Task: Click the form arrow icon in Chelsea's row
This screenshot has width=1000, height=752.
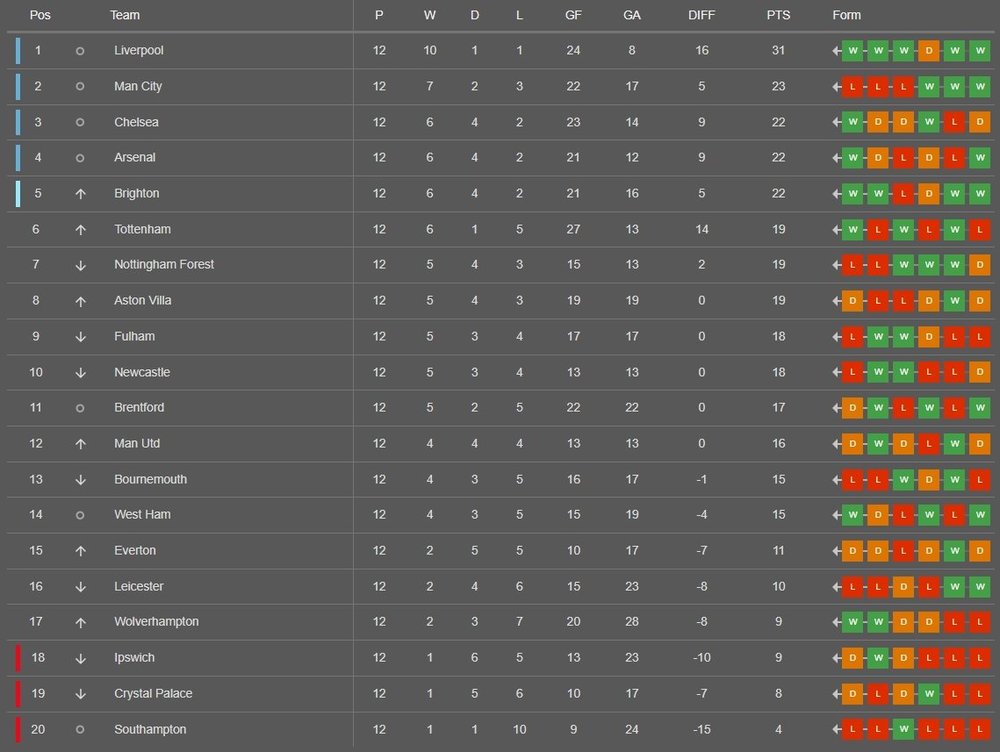Action: 836,122
